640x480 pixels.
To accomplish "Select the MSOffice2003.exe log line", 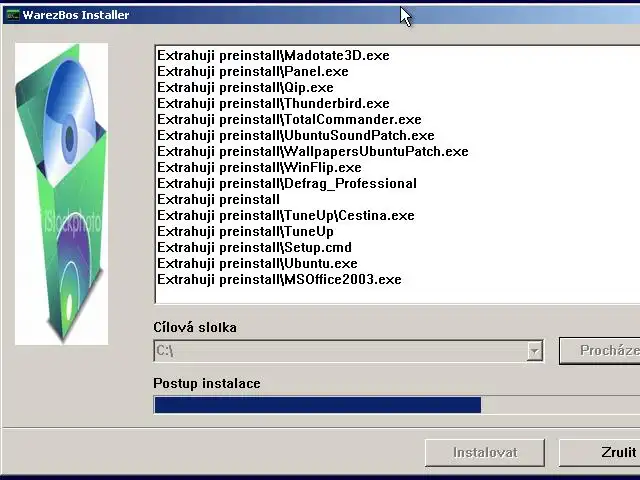I will [x=279, y=279].
